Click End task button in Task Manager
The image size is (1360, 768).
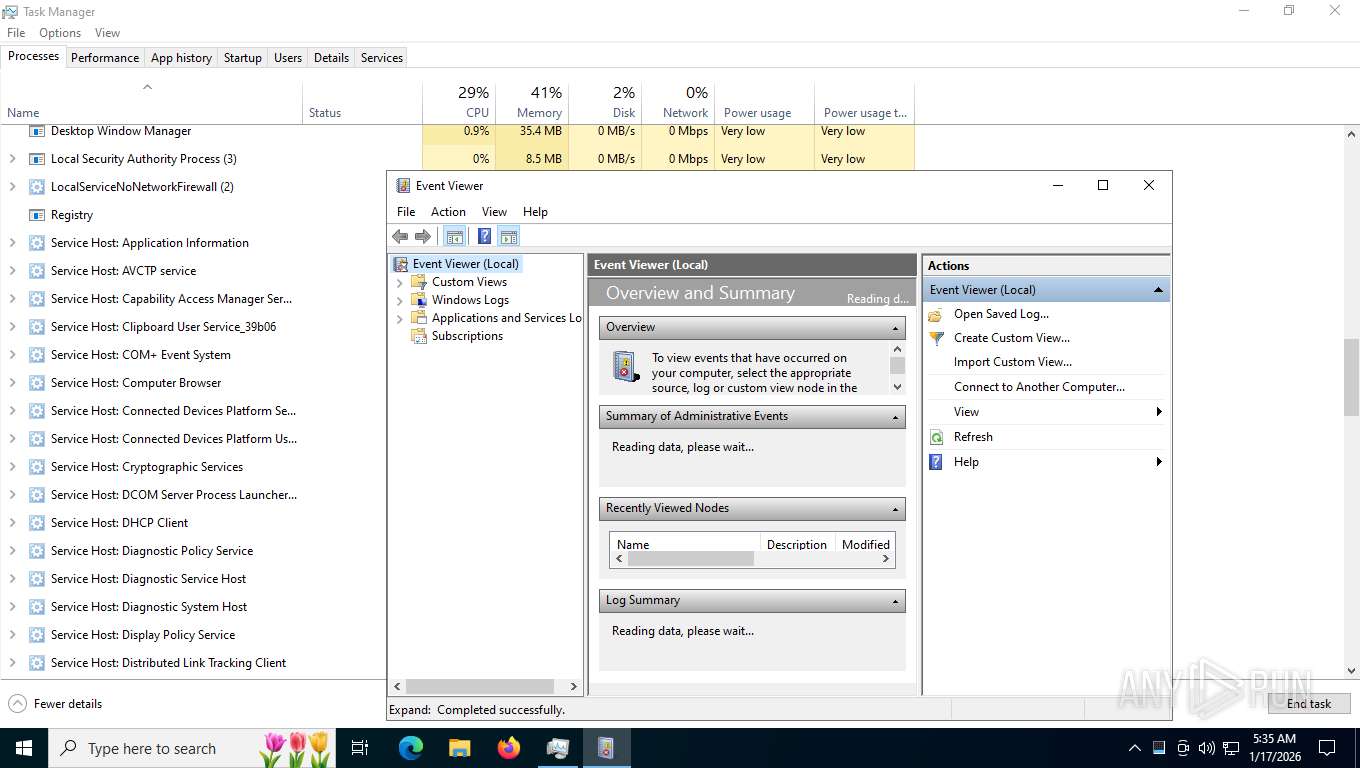pyautogui.click(x=1309, y=704)
